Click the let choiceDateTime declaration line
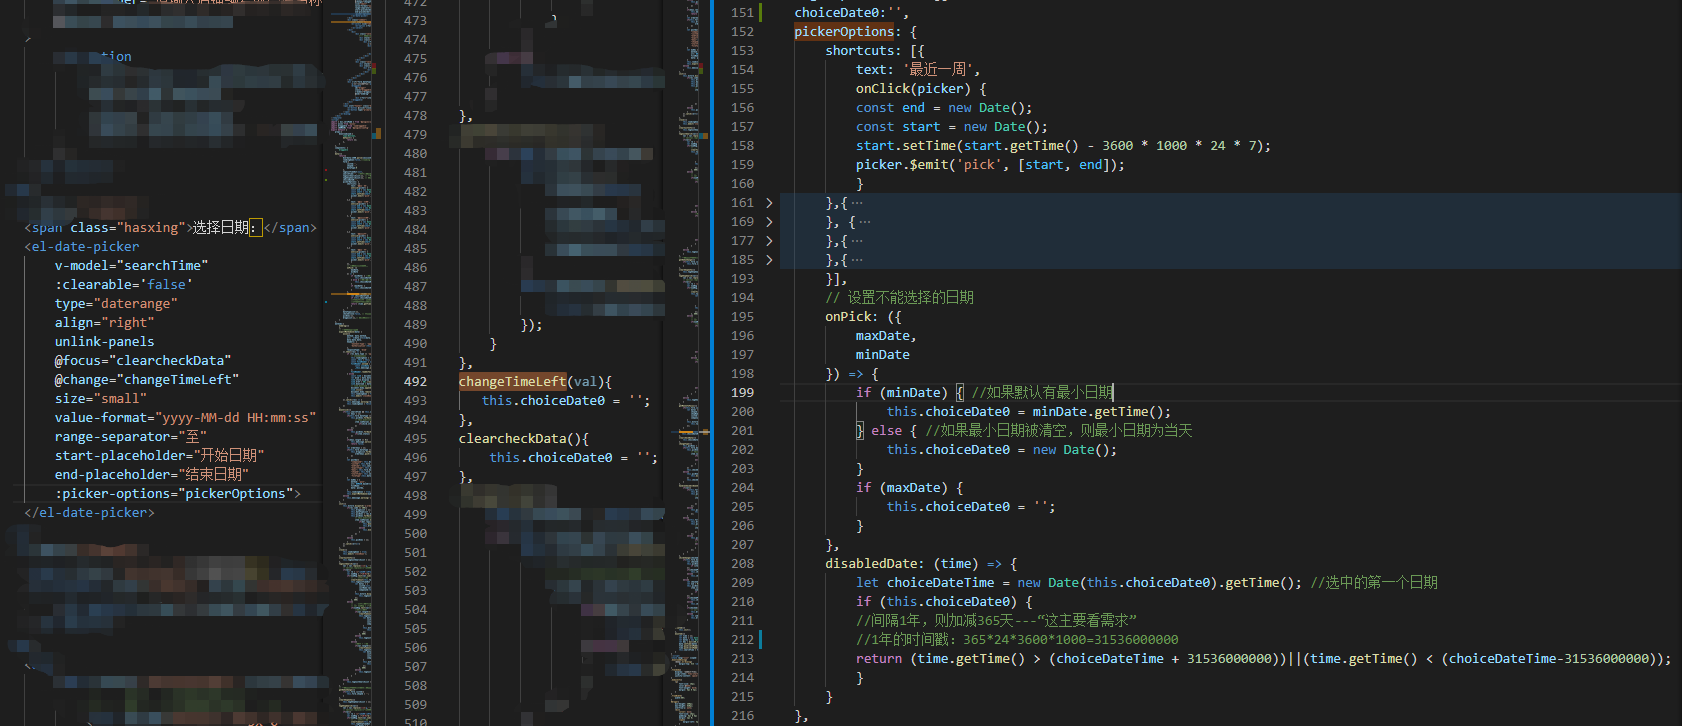 tap(1079, 583)
